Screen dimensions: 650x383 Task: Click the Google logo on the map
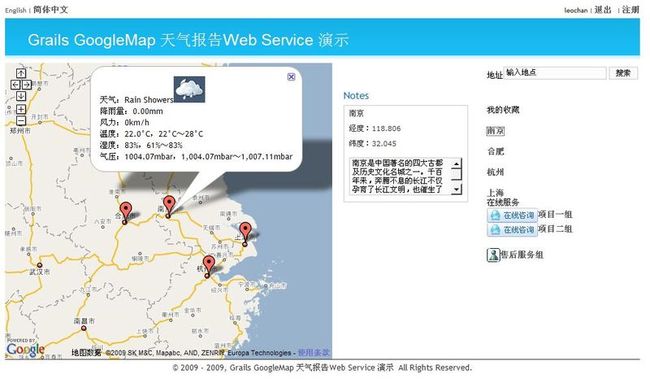click(25, 349)
